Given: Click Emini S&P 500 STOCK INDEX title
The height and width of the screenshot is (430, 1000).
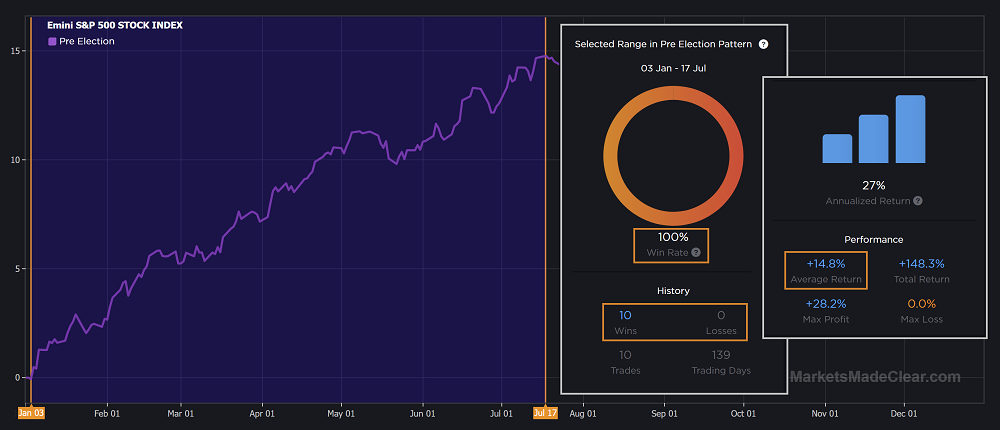Looking at the screenshot, I should [x=115, y=26].
